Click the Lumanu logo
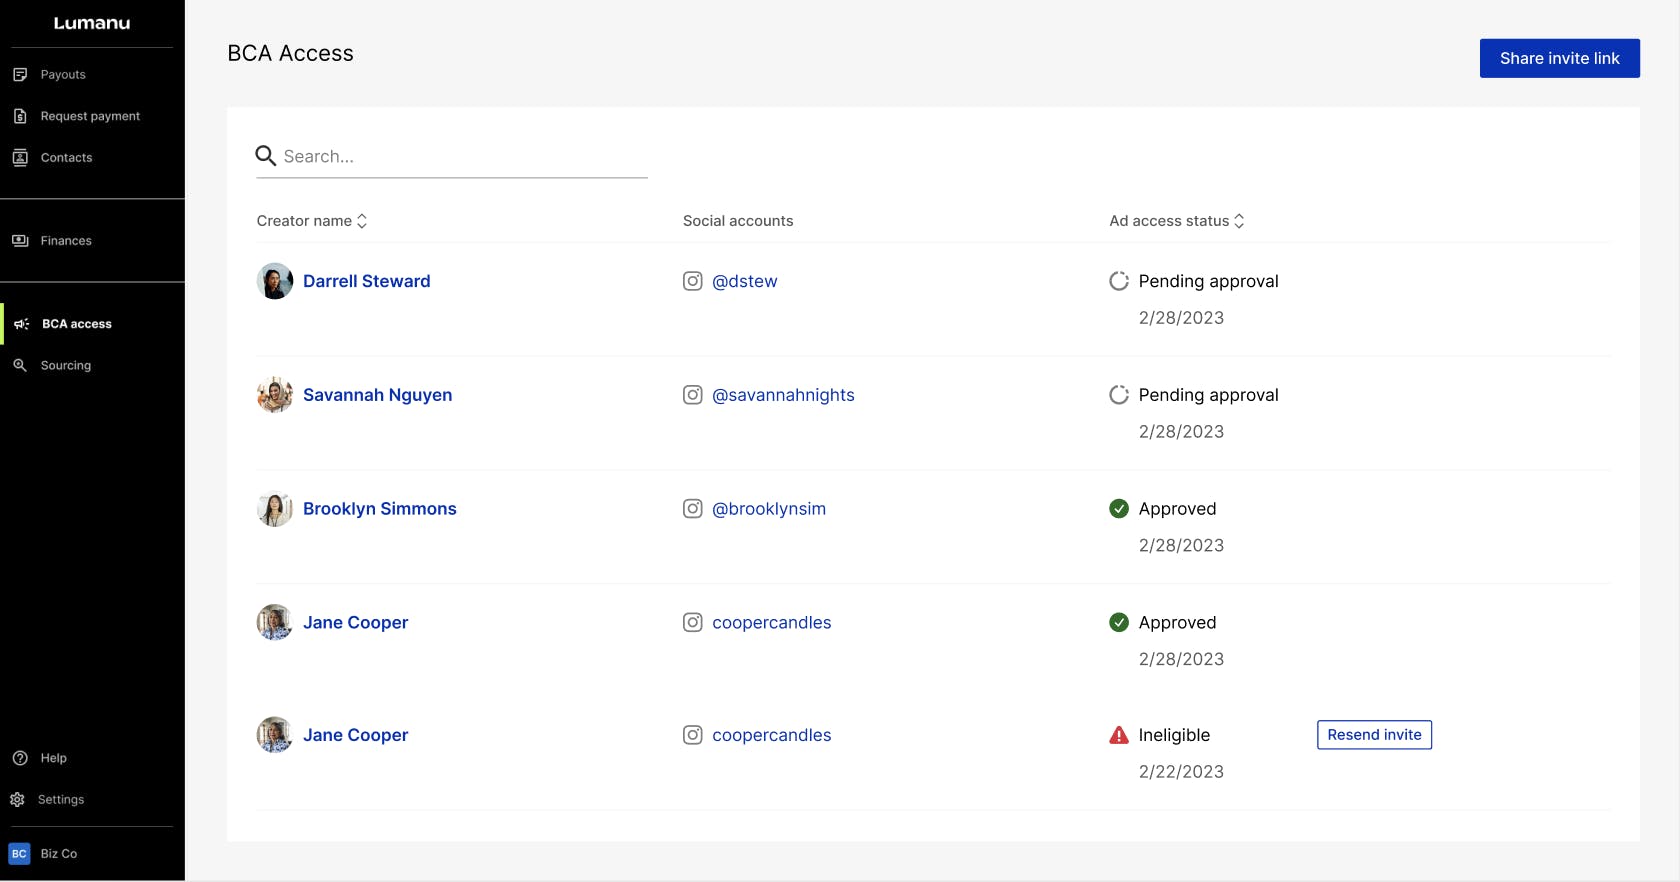 92,23
